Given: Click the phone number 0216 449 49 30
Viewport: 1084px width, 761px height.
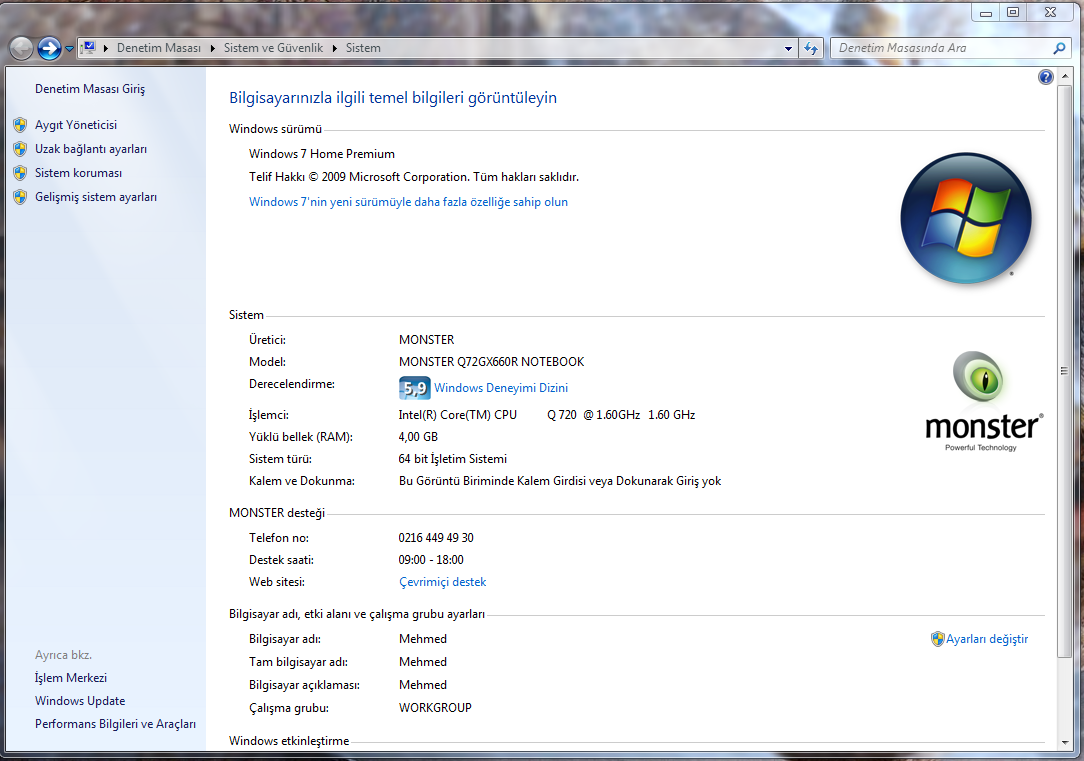Looking at the screenshot, I should point(436,538).
